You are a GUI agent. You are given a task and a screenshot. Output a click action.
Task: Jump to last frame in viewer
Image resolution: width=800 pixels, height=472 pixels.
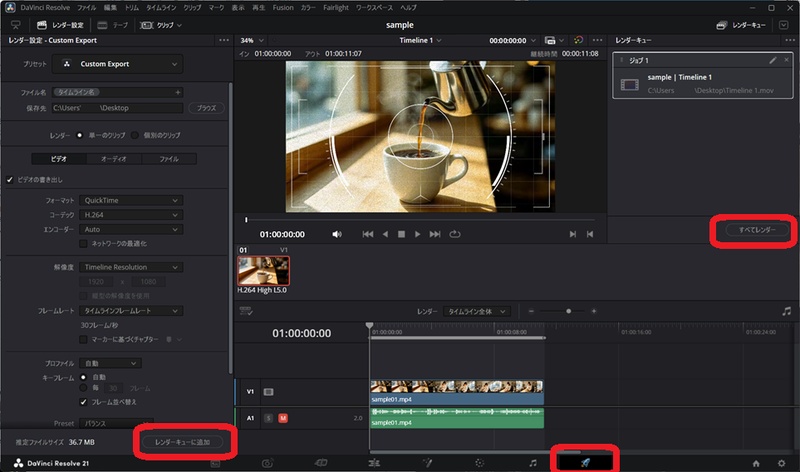click(x=435, y=234)
